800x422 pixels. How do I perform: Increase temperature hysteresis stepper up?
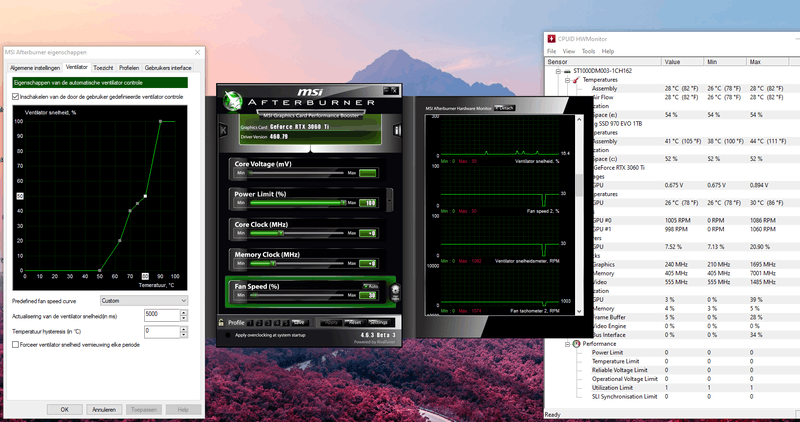coord(184,329)
